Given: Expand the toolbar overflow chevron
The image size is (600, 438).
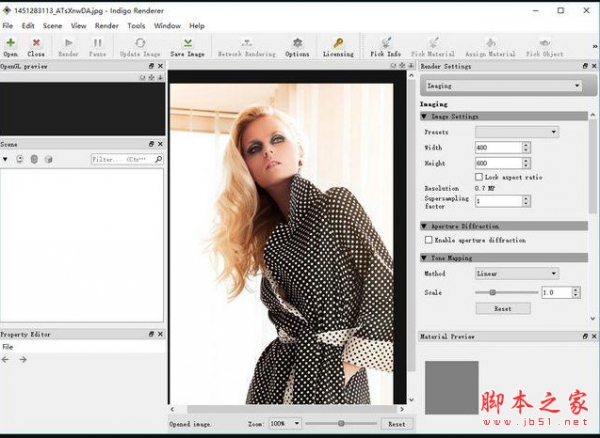Looking at the screenshot, I should (x=595, y=46).
